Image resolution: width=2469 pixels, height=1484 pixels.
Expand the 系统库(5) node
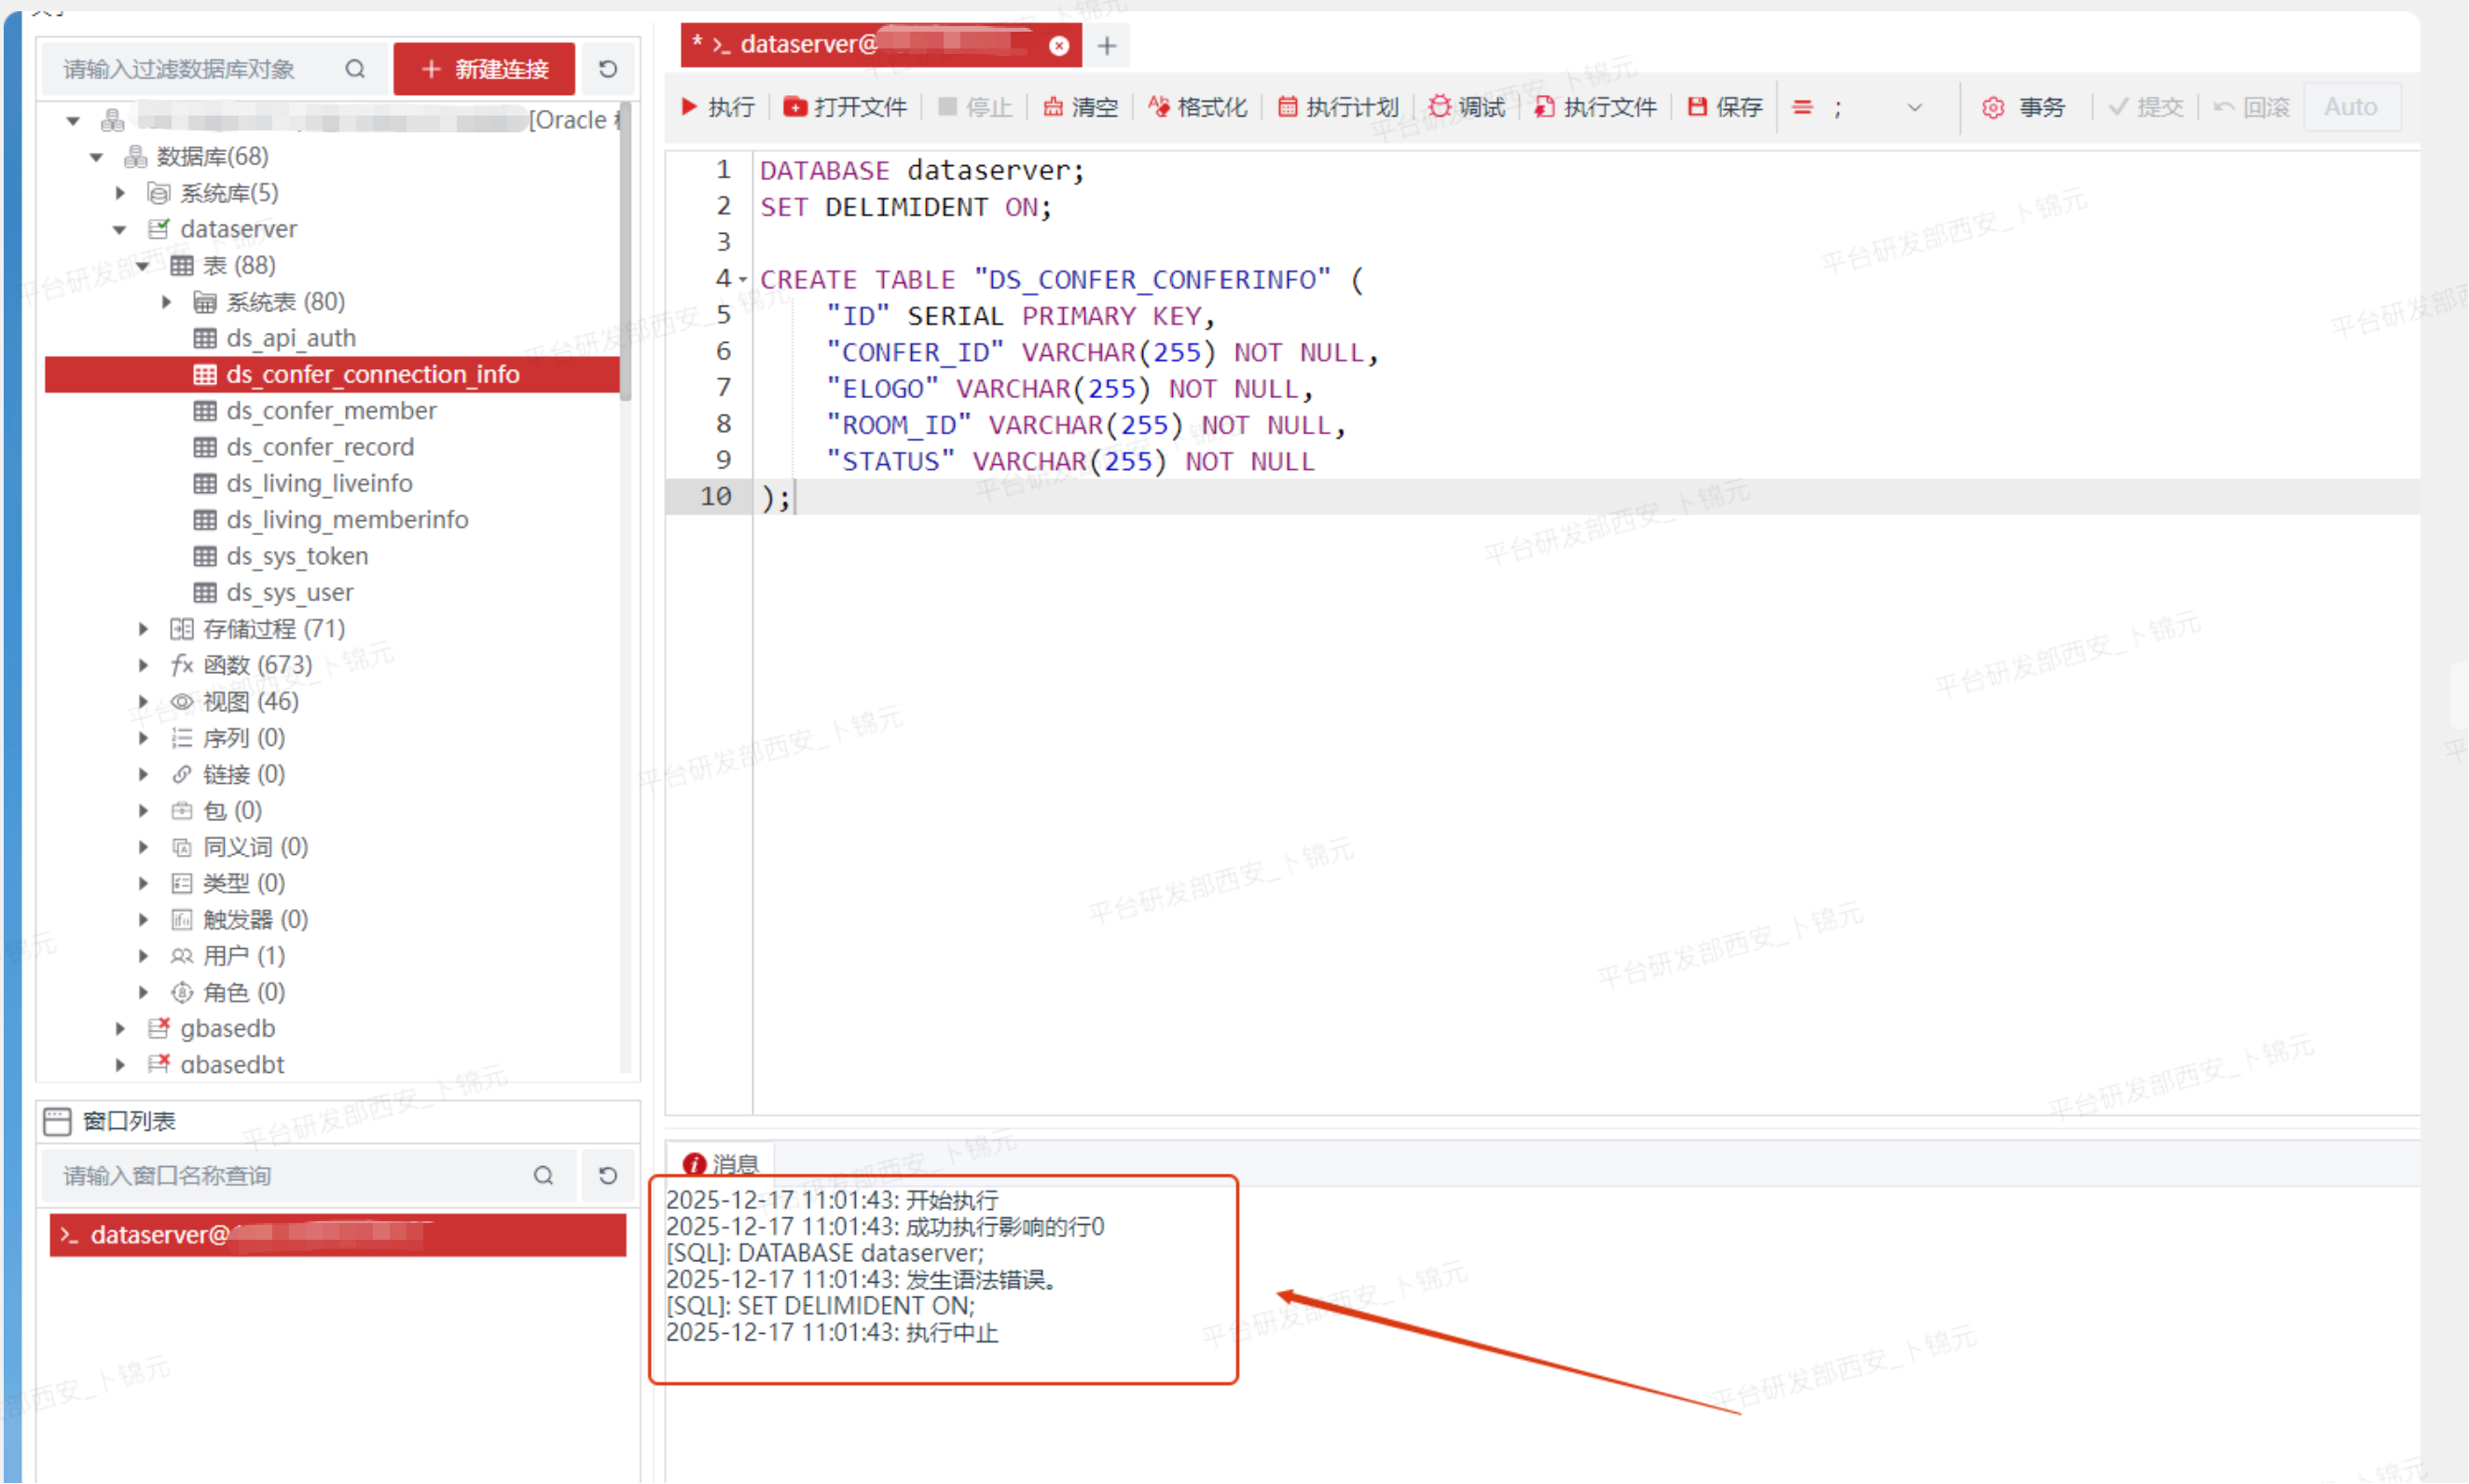click(120, 193)
